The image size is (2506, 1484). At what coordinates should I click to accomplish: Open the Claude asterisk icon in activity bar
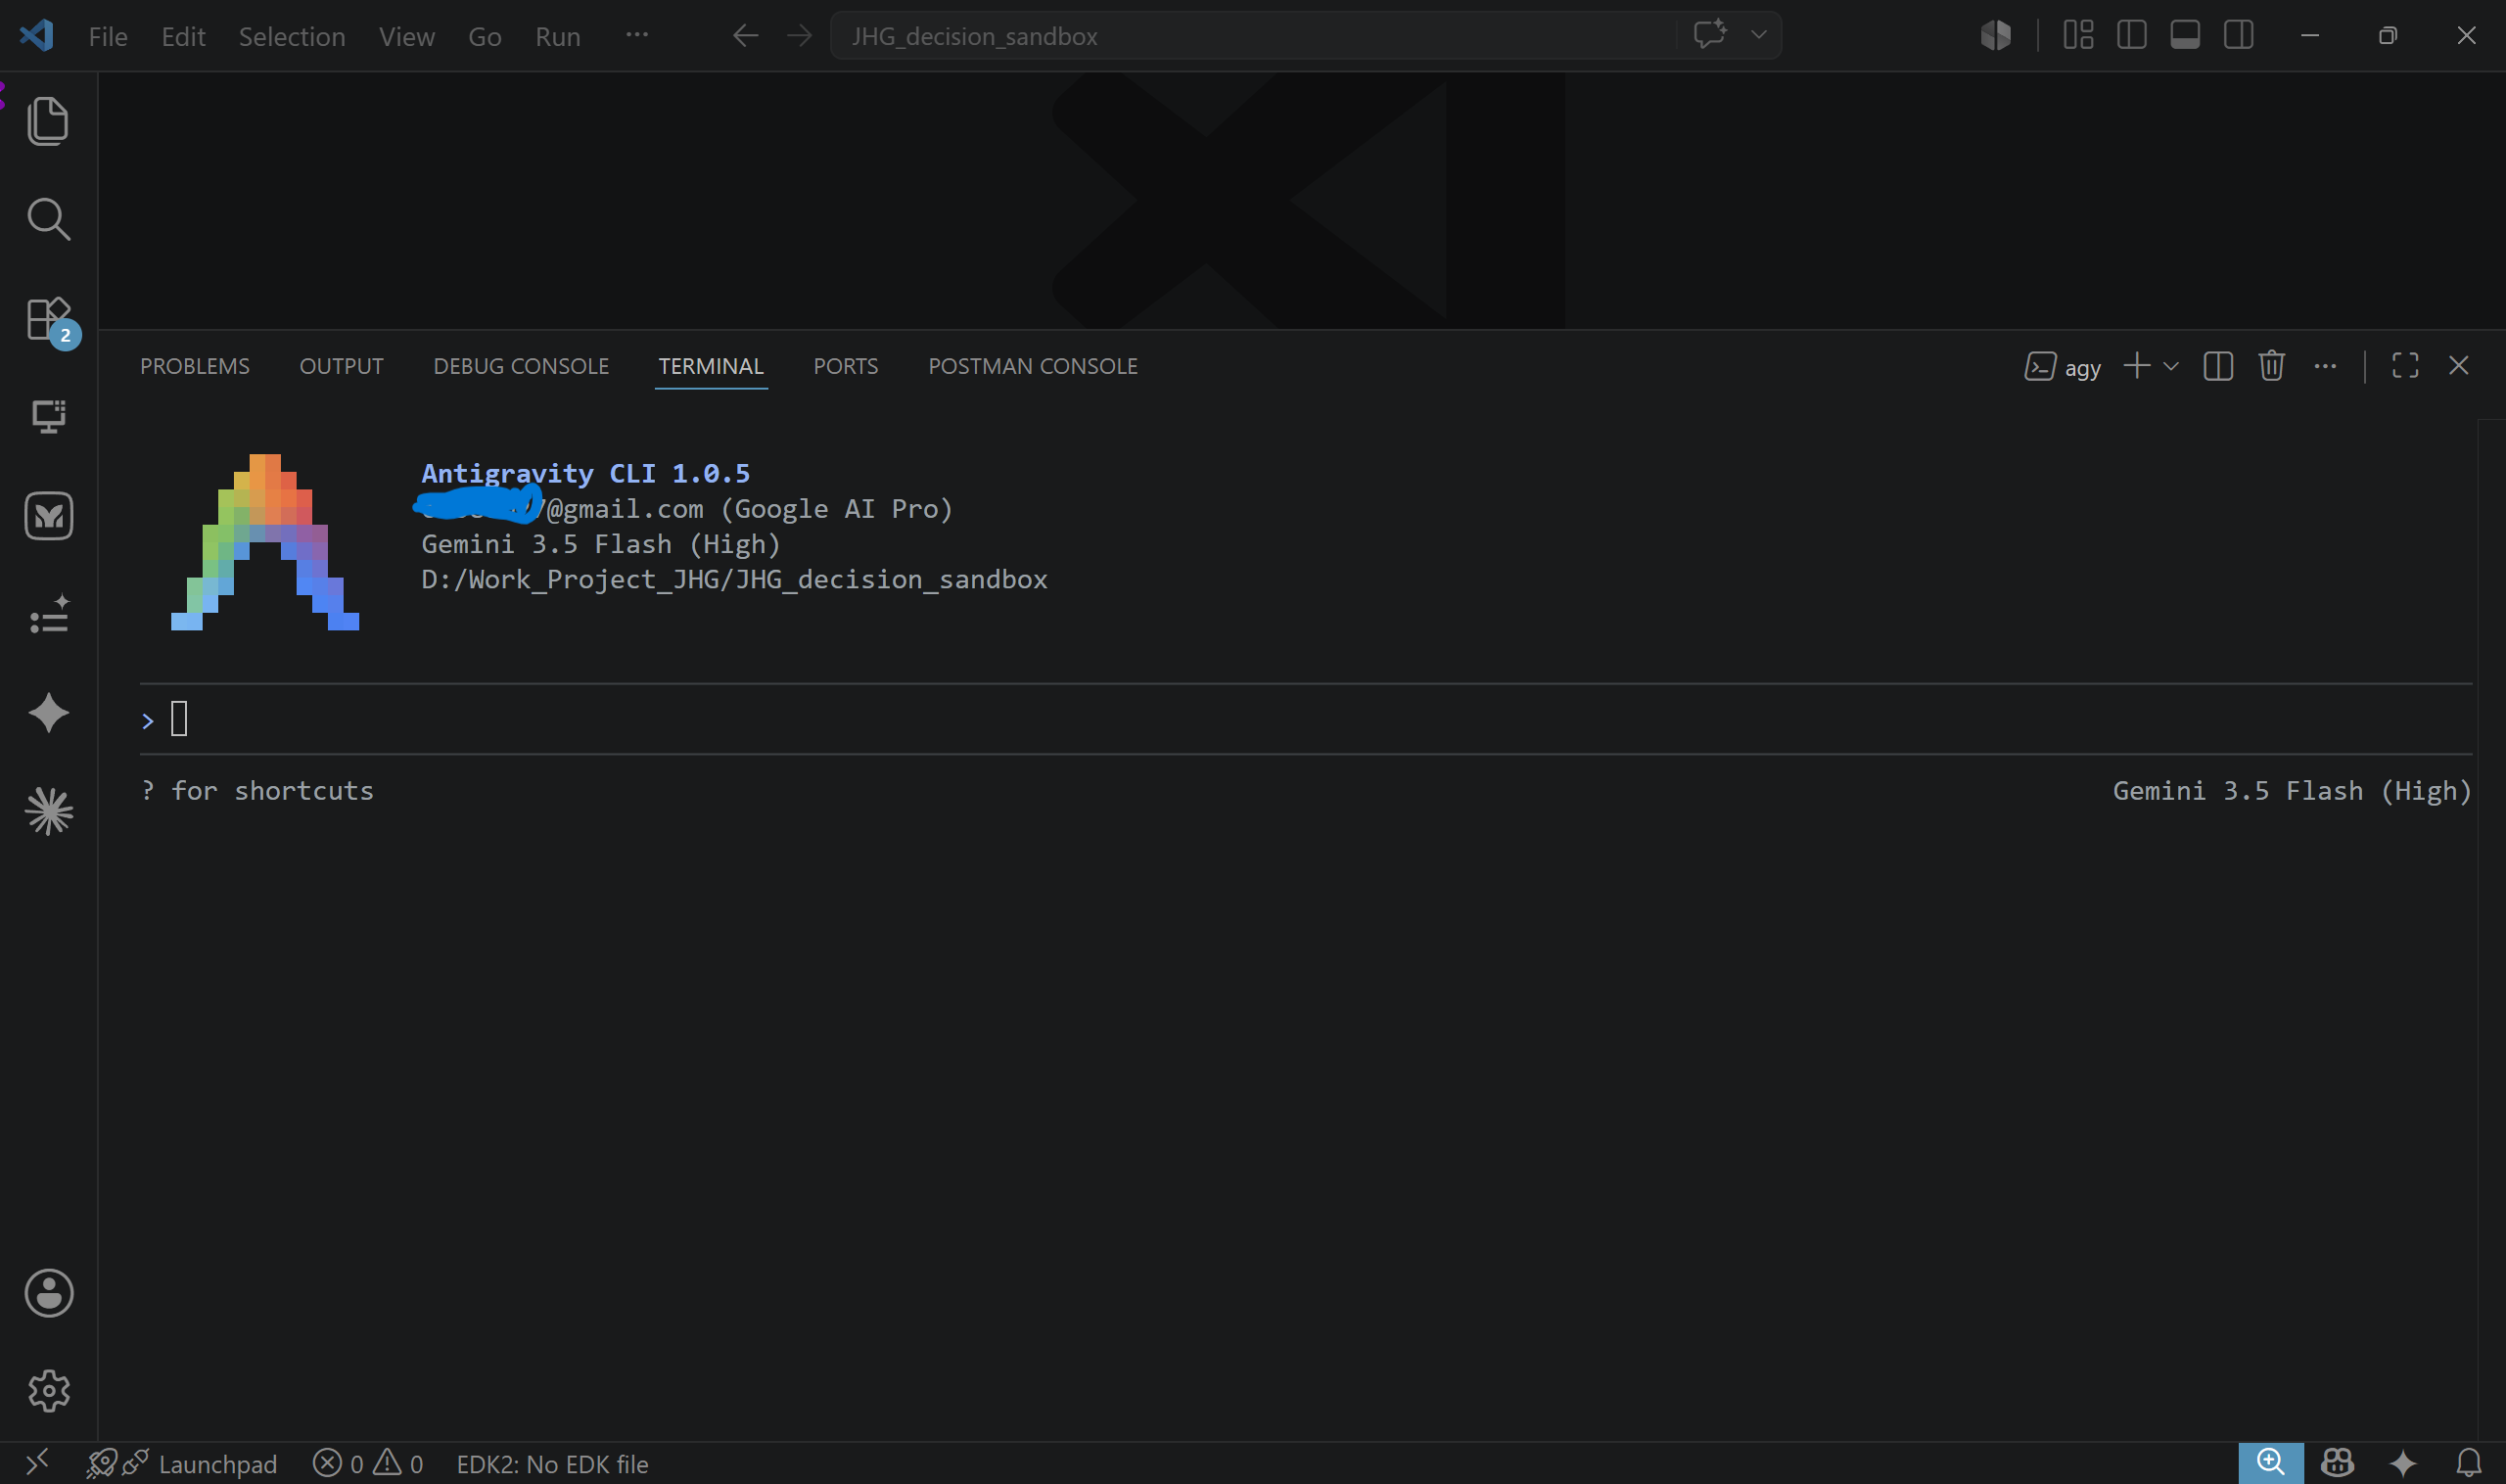point(48,811)
